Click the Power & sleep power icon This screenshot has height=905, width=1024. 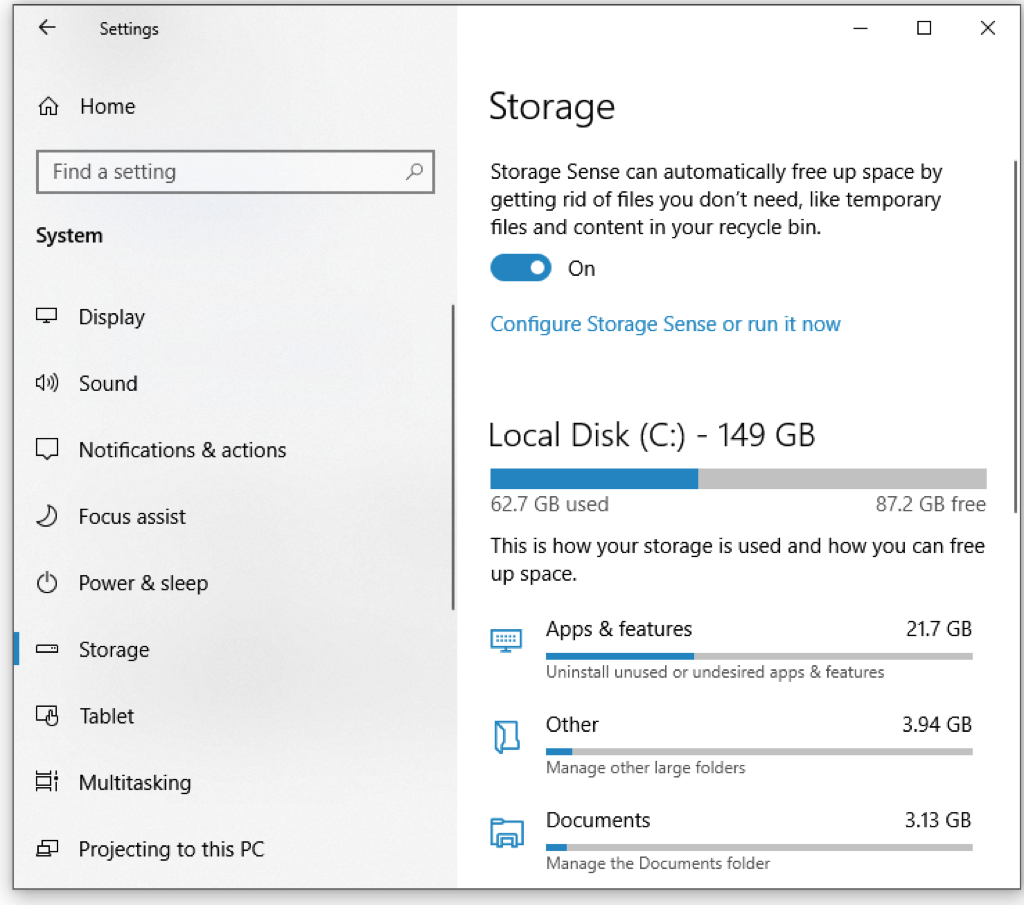point(46,582)
